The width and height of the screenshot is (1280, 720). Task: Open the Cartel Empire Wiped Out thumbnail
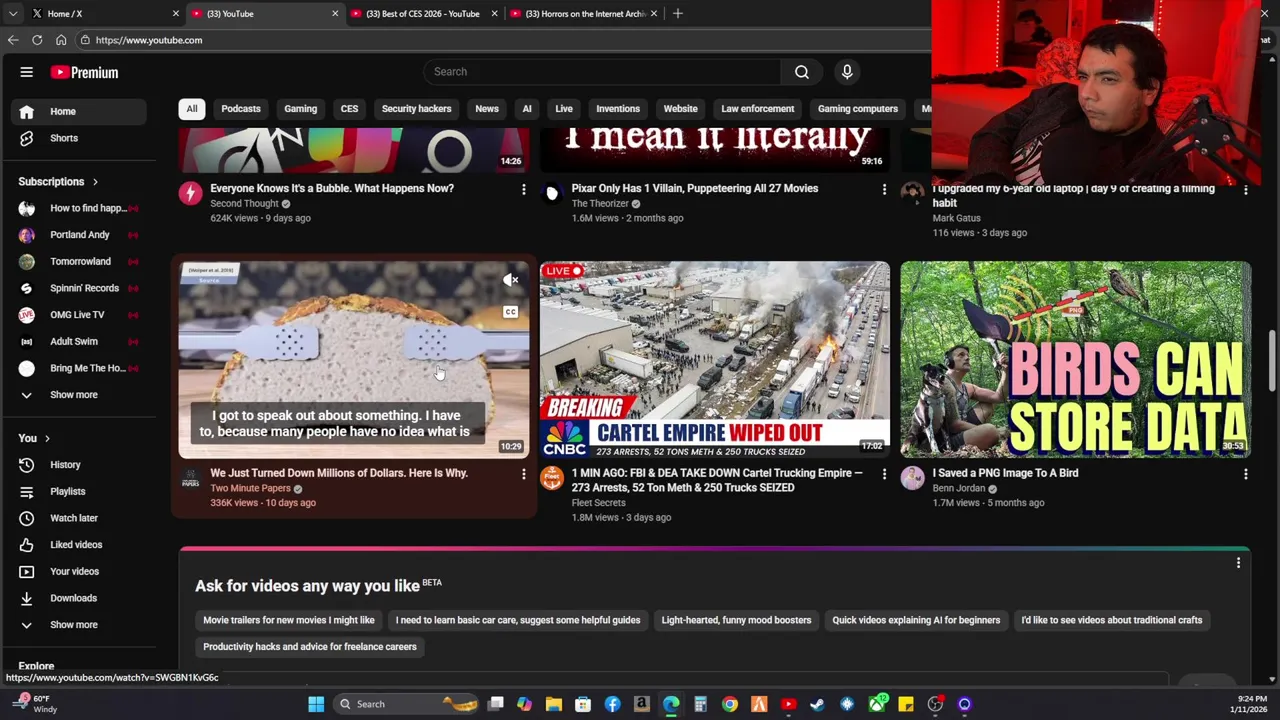click(x=714, y=360)
